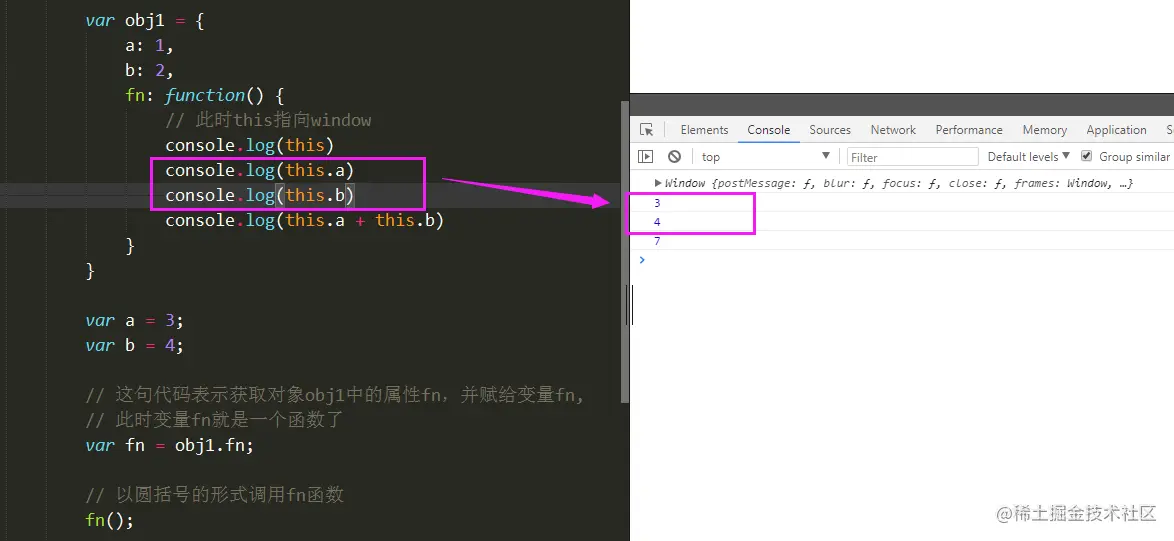This screenshot has height=541, width=1174.
Task: Focus the console Filter input field
Action: pos(913,156)
